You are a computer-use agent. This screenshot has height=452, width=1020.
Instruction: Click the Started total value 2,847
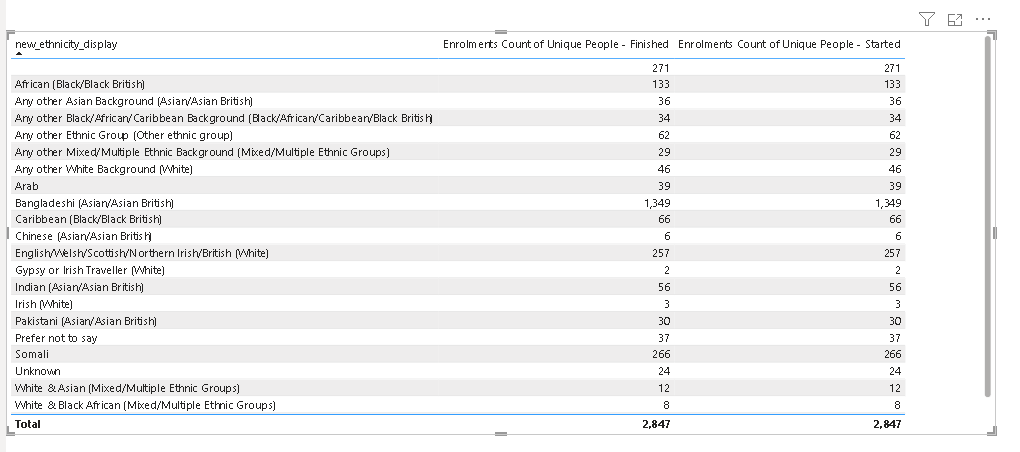tap(887, 424)
